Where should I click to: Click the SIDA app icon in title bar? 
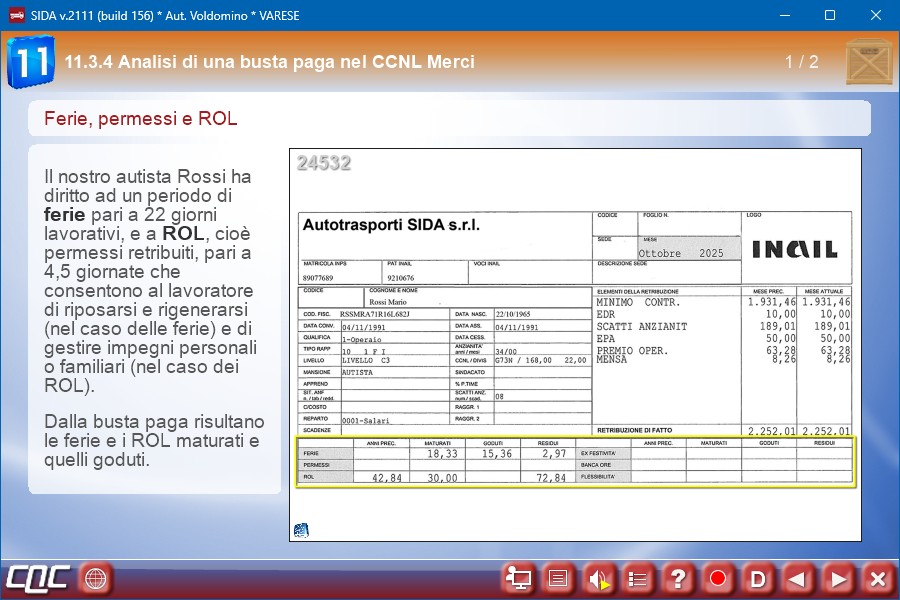tap(16, 16)
